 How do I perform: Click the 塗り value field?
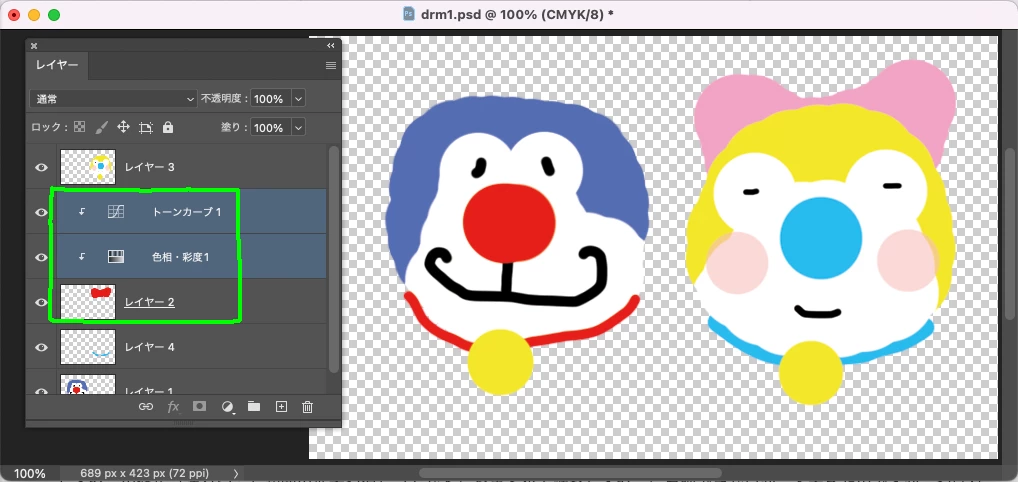point(270,127)
